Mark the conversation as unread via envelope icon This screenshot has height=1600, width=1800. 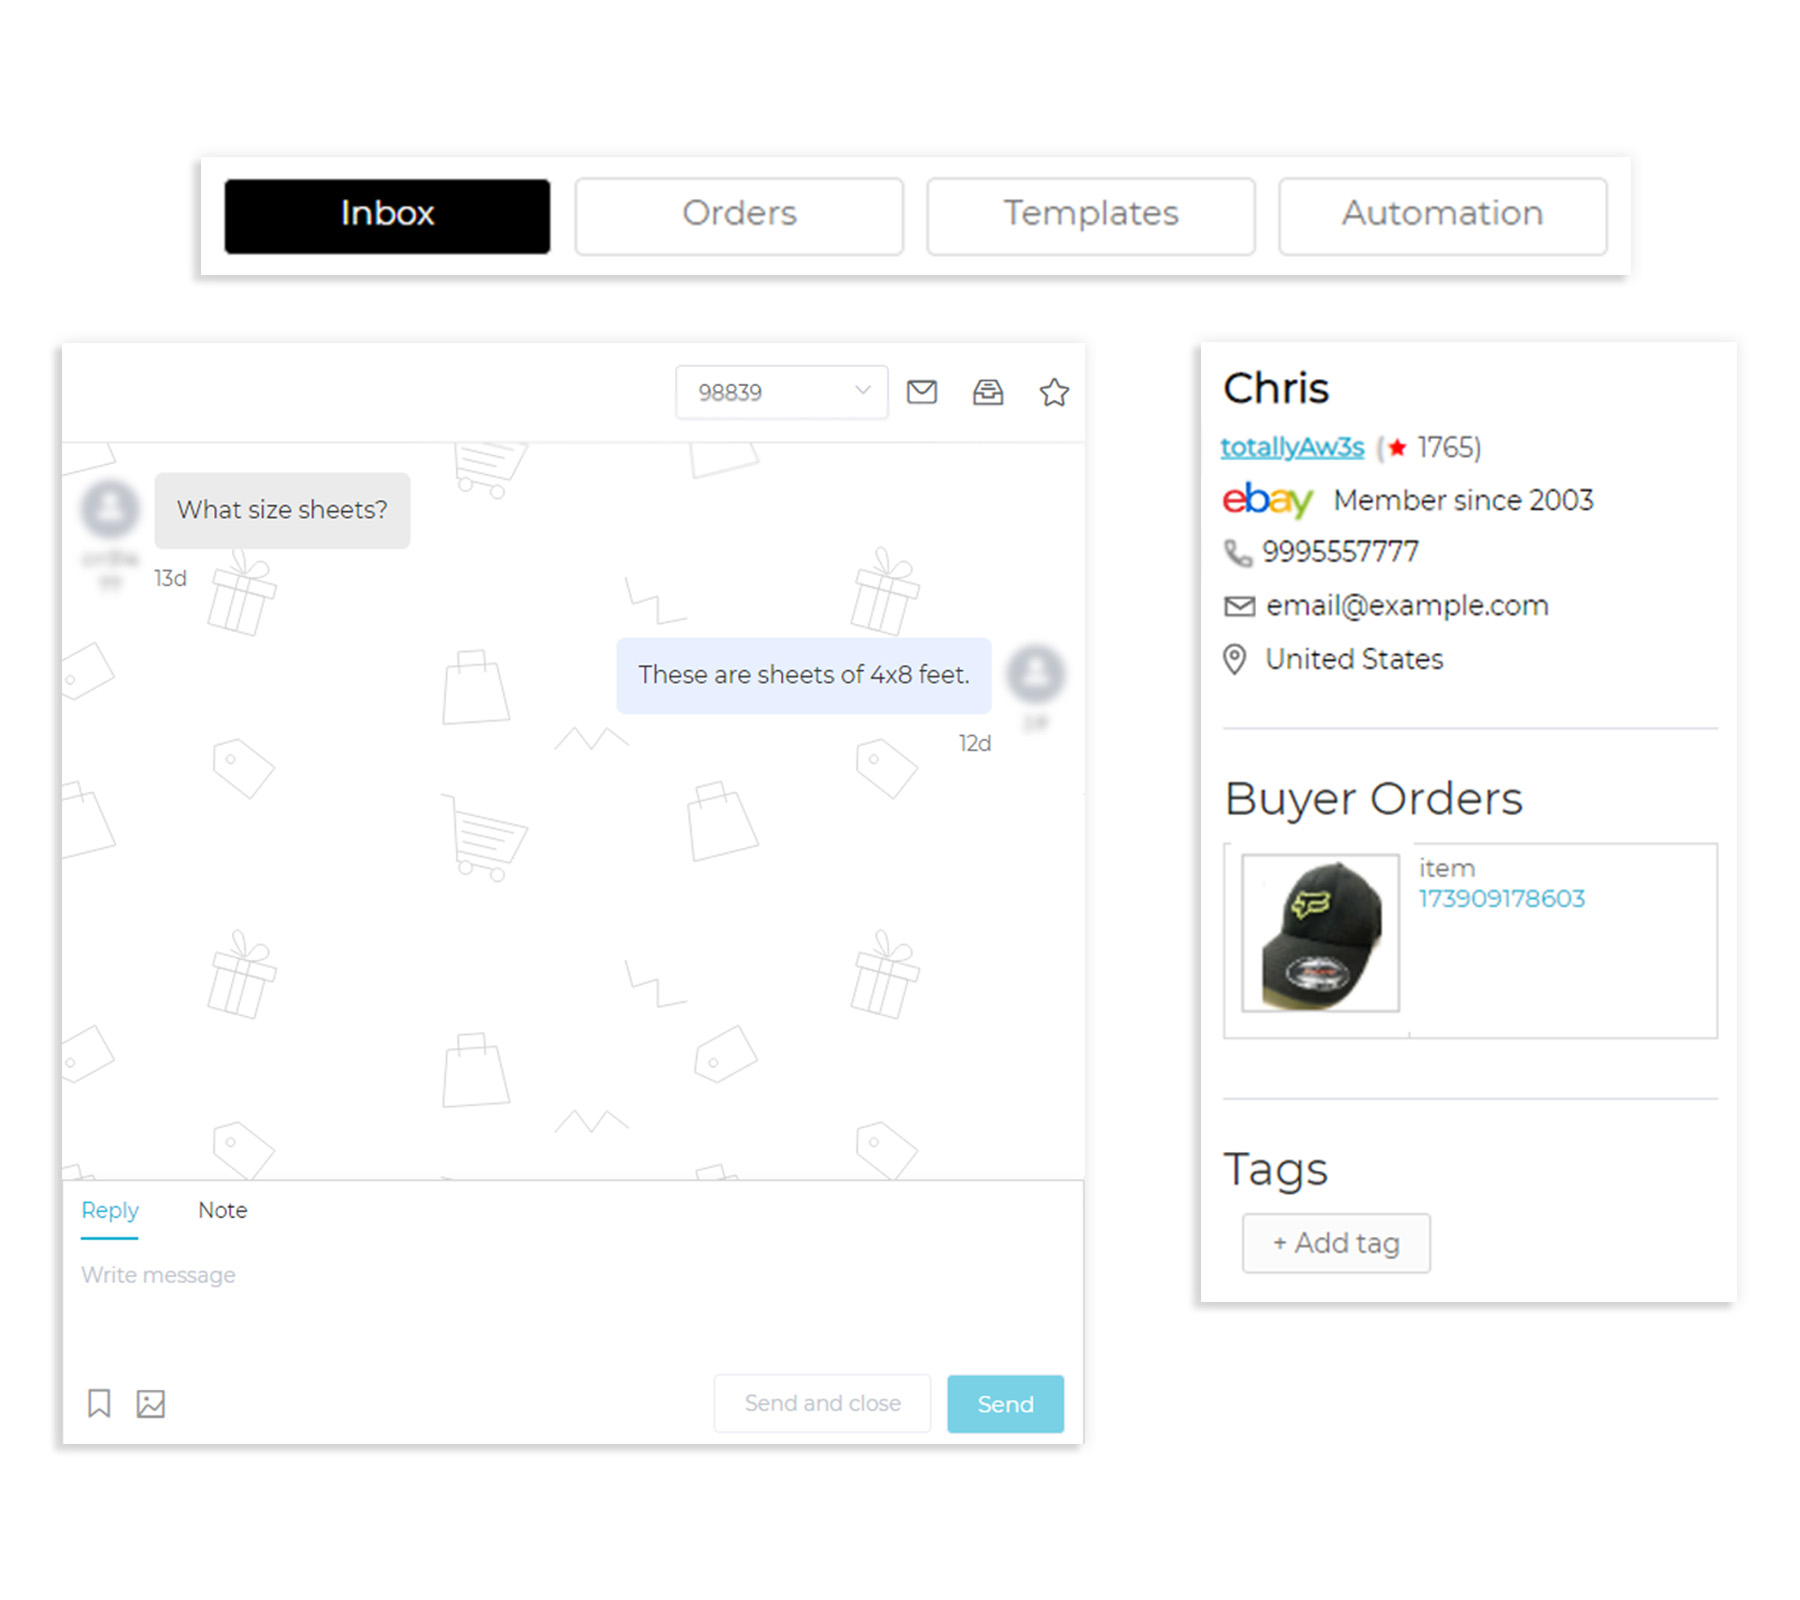point(922,392)
